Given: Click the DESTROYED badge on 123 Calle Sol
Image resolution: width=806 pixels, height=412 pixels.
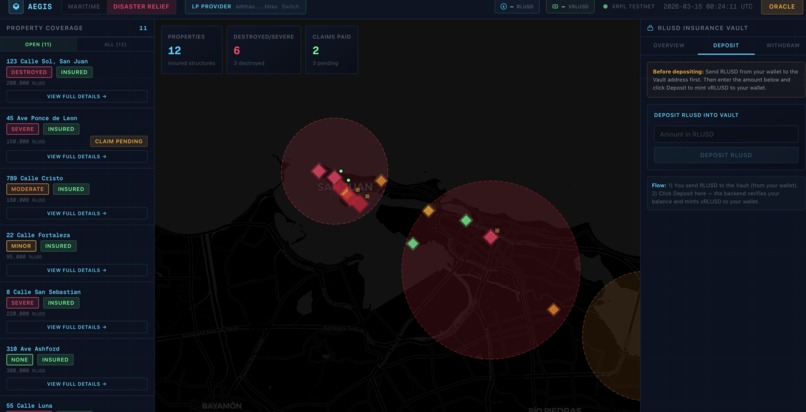Looking at the screenshot, I should point(29,72).
